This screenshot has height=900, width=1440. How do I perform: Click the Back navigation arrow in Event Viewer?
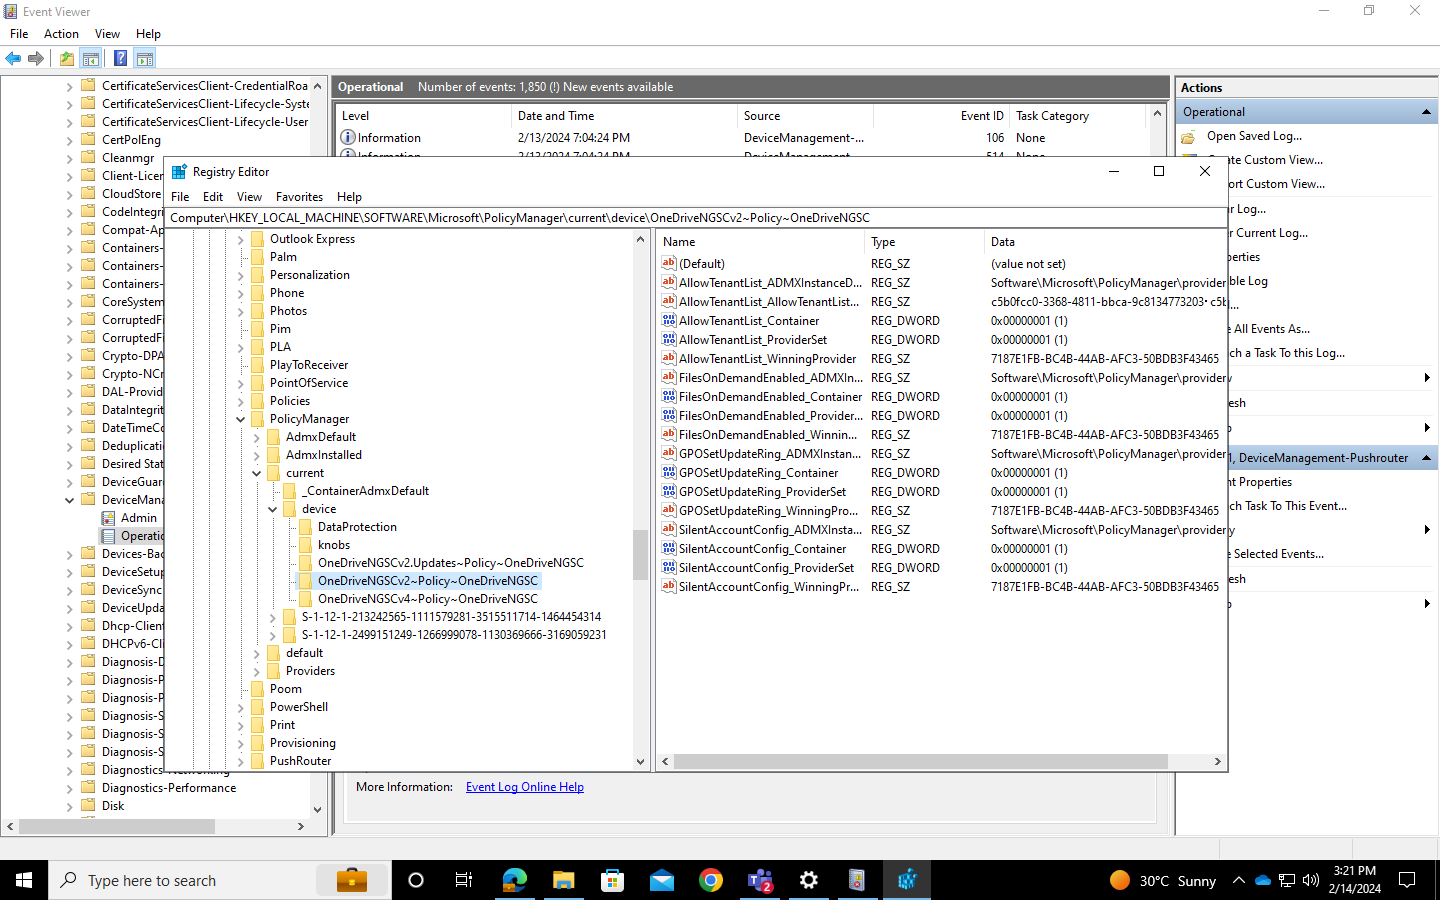click(13, 58)
